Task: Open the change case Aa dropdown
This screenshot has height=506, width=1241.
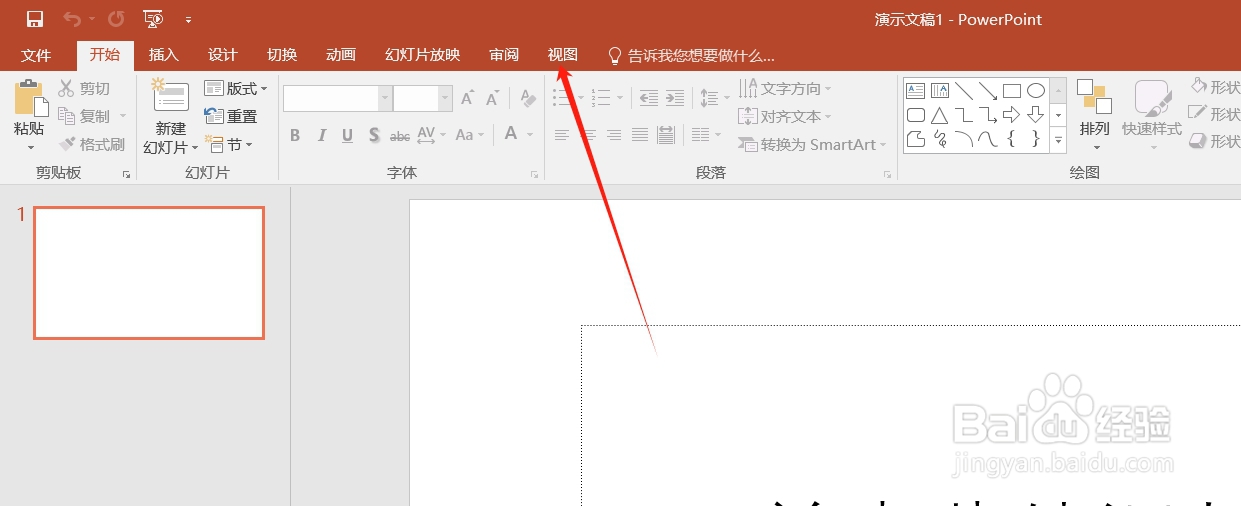Action: coord(469,135)
